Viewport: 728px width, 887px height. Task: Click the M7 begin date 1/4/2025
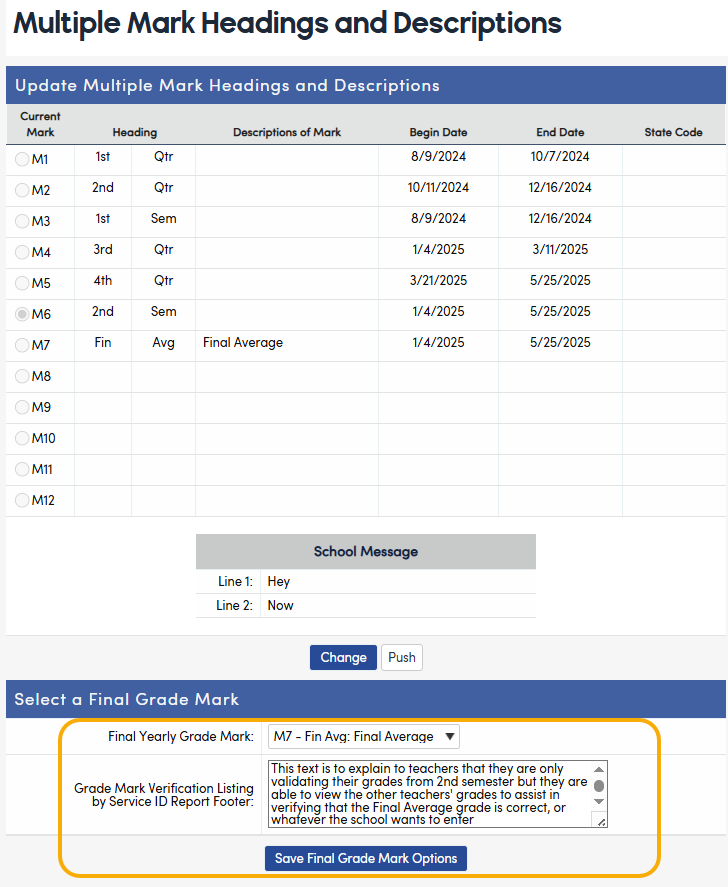[x=438, y=343]
